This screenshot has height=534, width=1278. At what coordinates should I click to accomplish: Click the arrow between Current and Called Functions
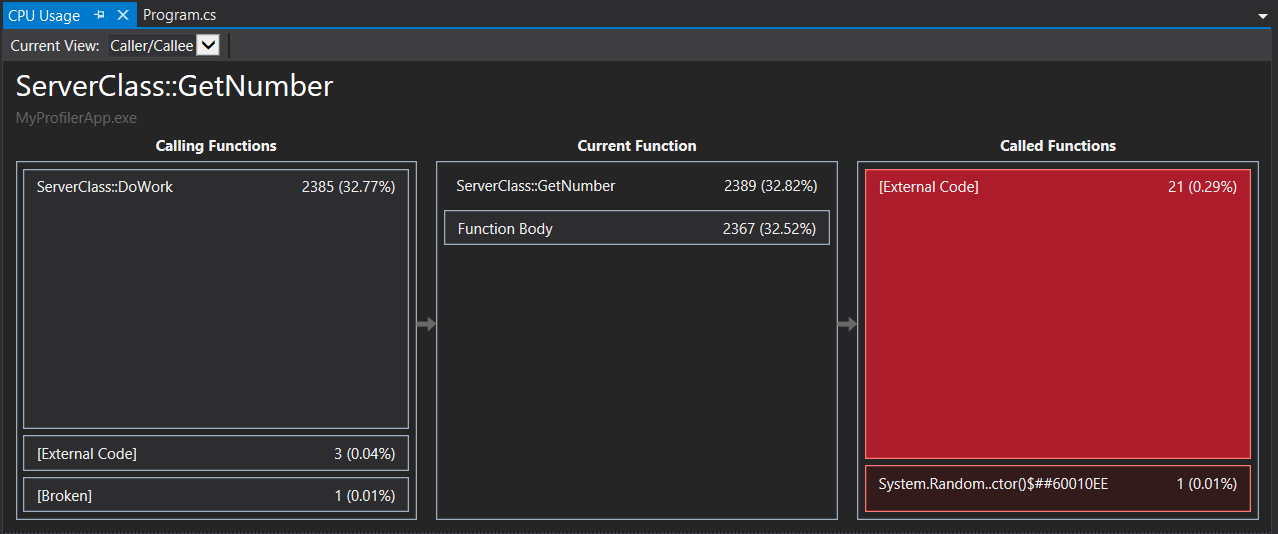point(847,324)
